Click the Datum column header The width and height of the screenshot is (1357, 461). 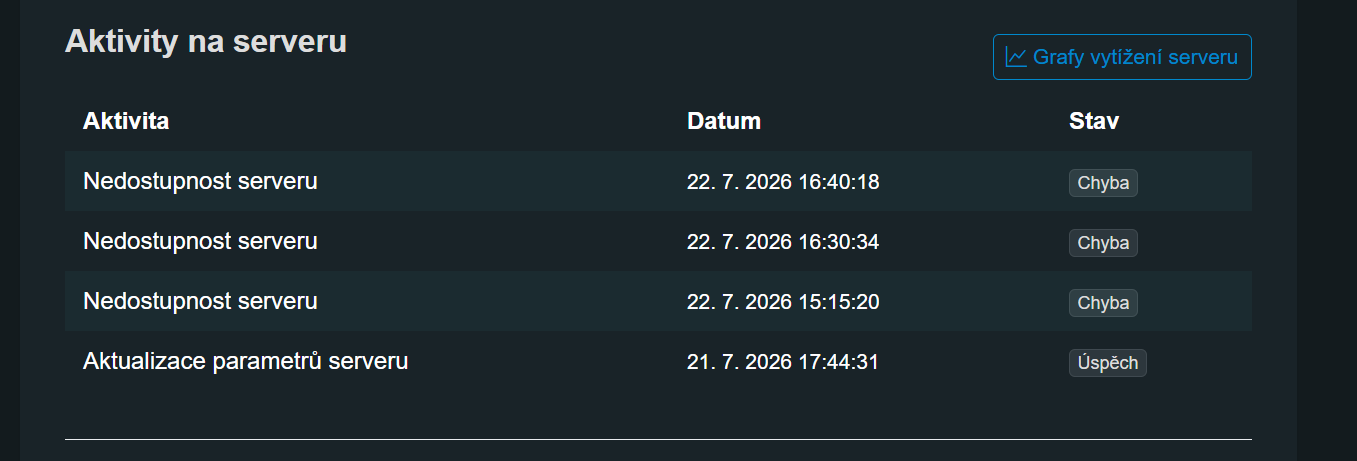[724, 121]
